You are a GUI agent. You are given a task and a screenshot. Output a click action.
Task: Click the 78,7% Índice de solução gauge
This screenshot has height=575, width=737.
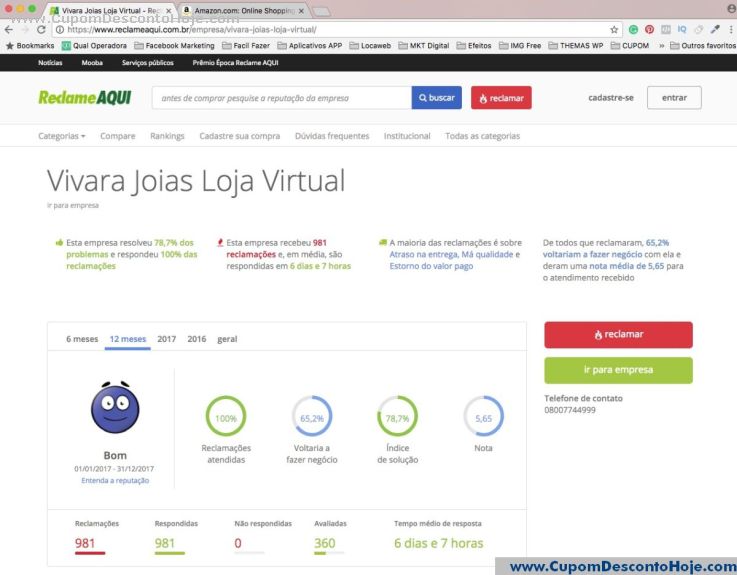[x=397, y=416]
